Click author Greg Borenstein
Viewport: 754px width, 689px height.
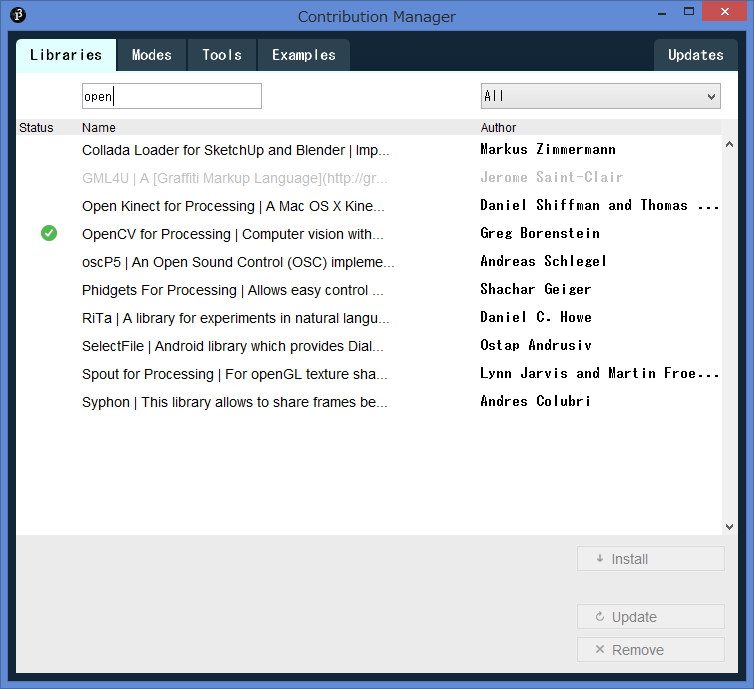[540, 233]
